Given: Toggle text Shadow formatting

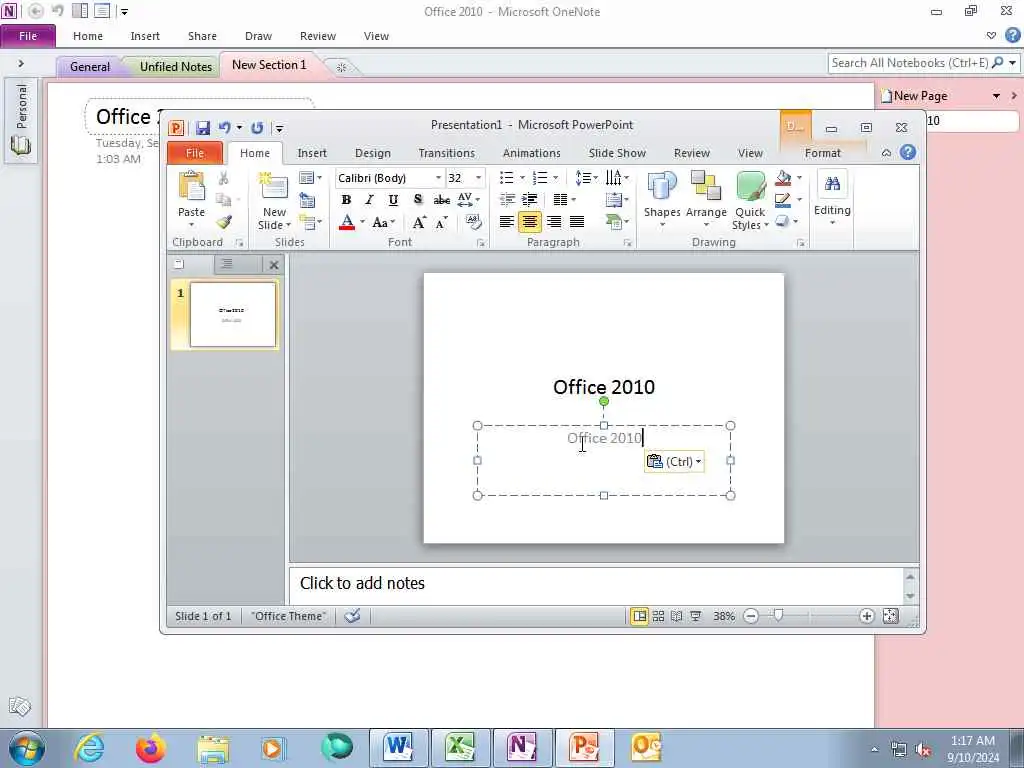Looking at the screenshot, I should pos(417,200).
